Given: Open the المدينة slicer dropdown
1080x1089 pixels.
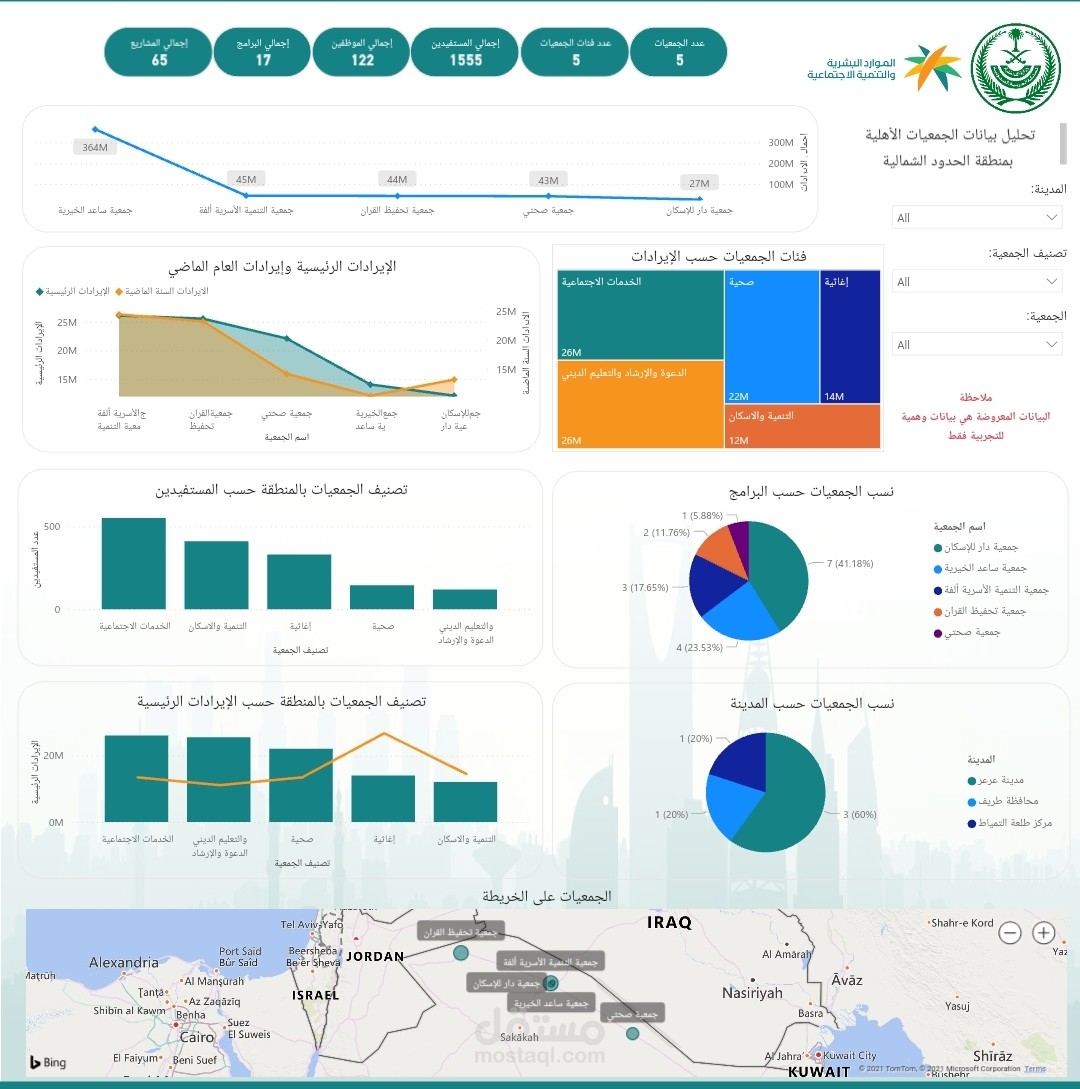Looking at the screenshot, I should [977, 217].
